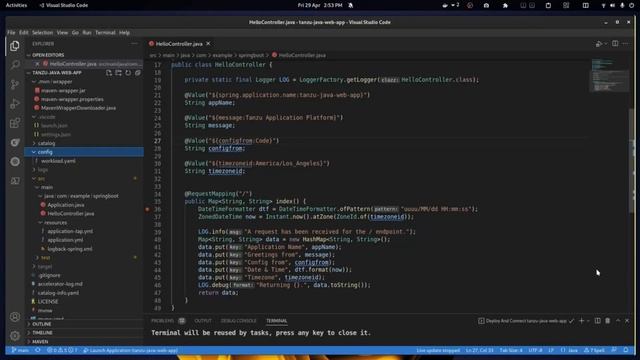Expand the catalog folder
Screen dimensions: 640x360
click(x=46, y=143)
